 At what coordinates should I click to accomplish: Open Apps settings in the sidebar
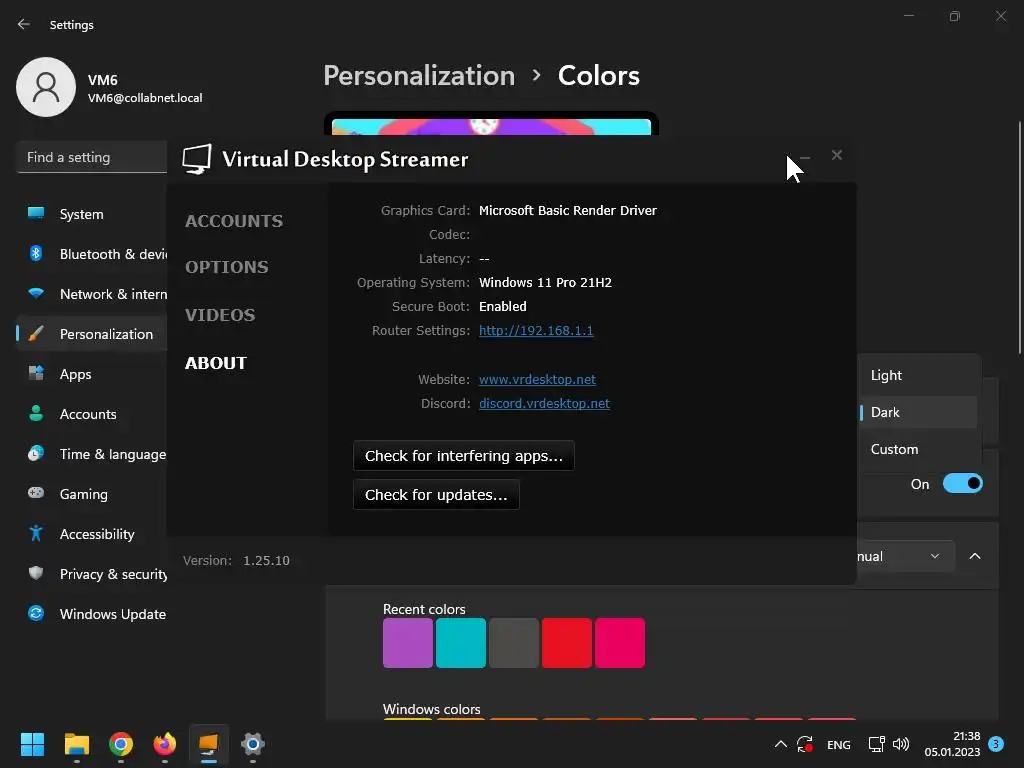(91, 374)
